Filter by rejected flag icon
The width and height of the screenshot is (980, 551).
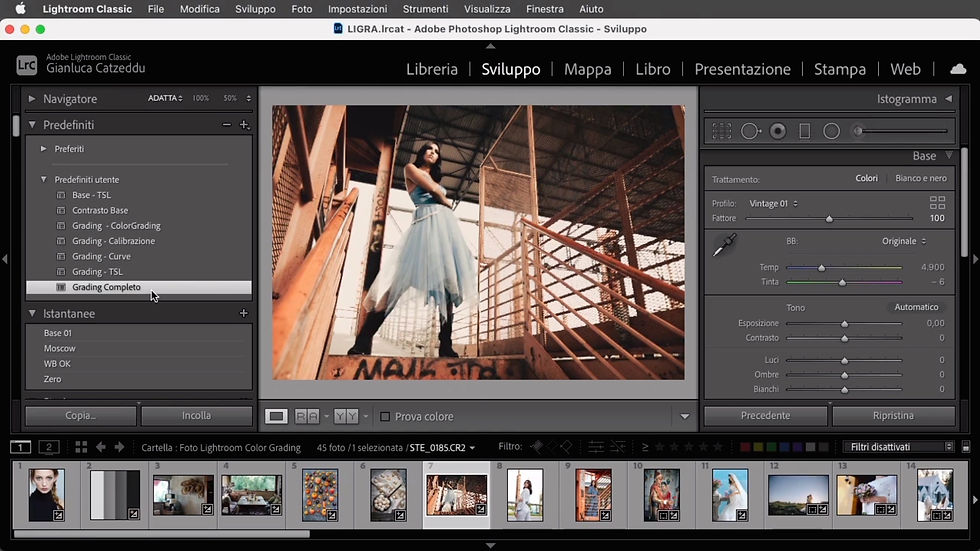coord(566,447)
